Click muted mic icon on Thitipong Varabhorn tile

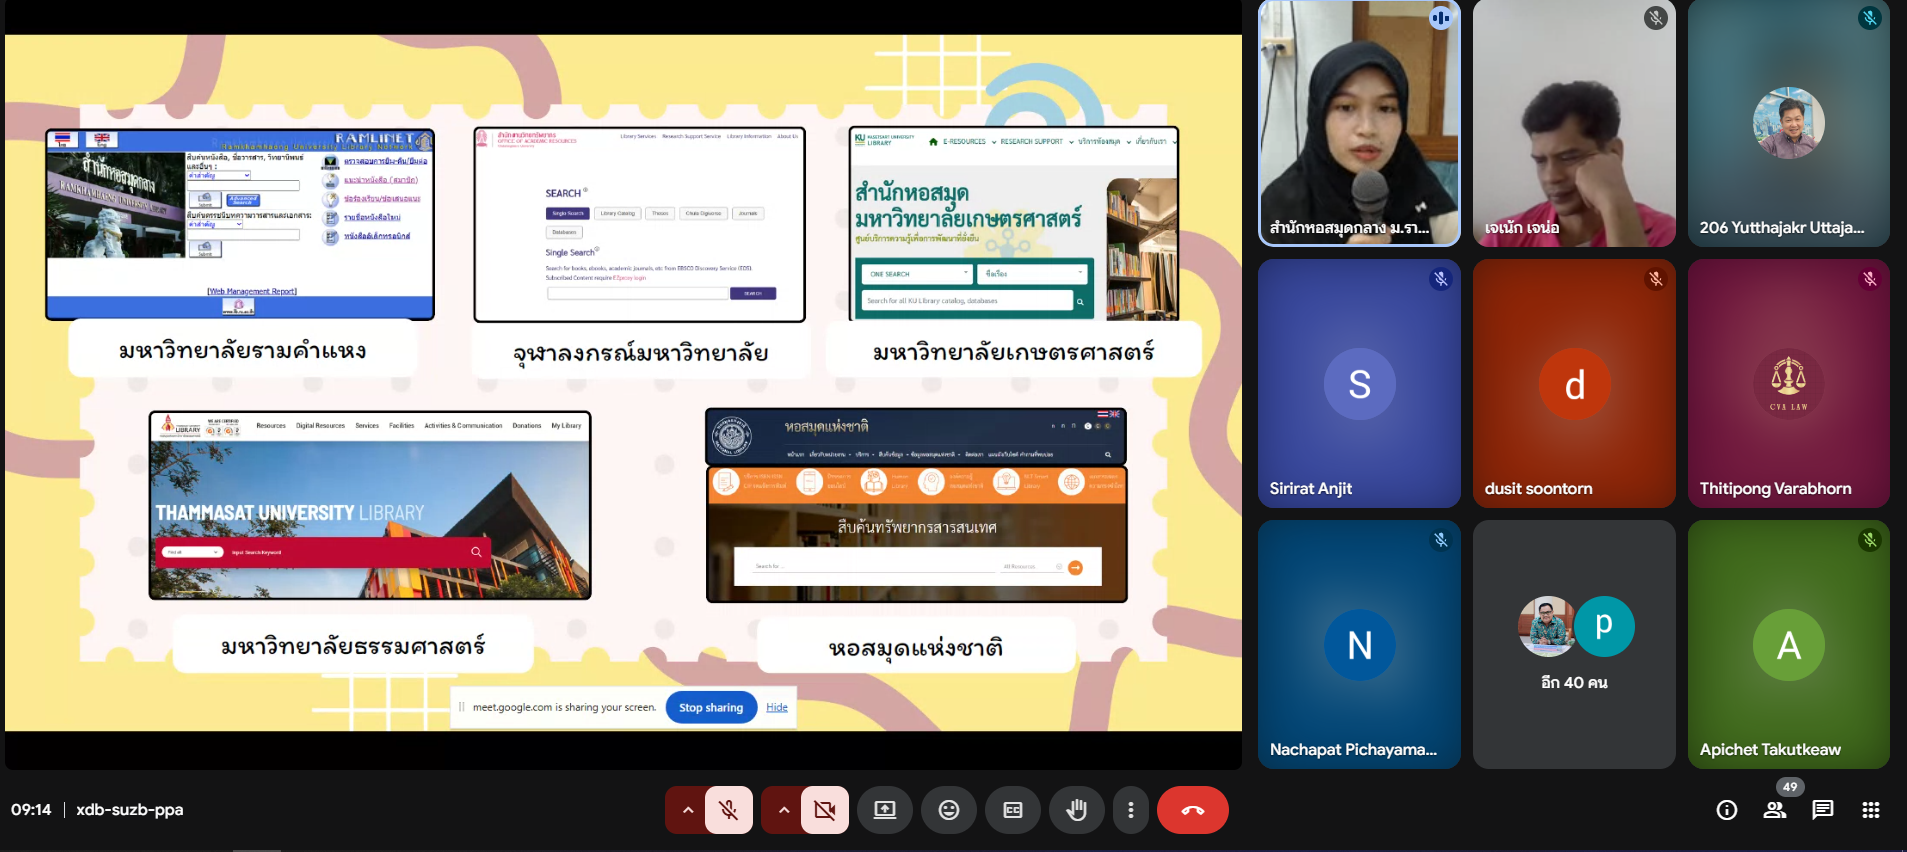point(1870,279)
